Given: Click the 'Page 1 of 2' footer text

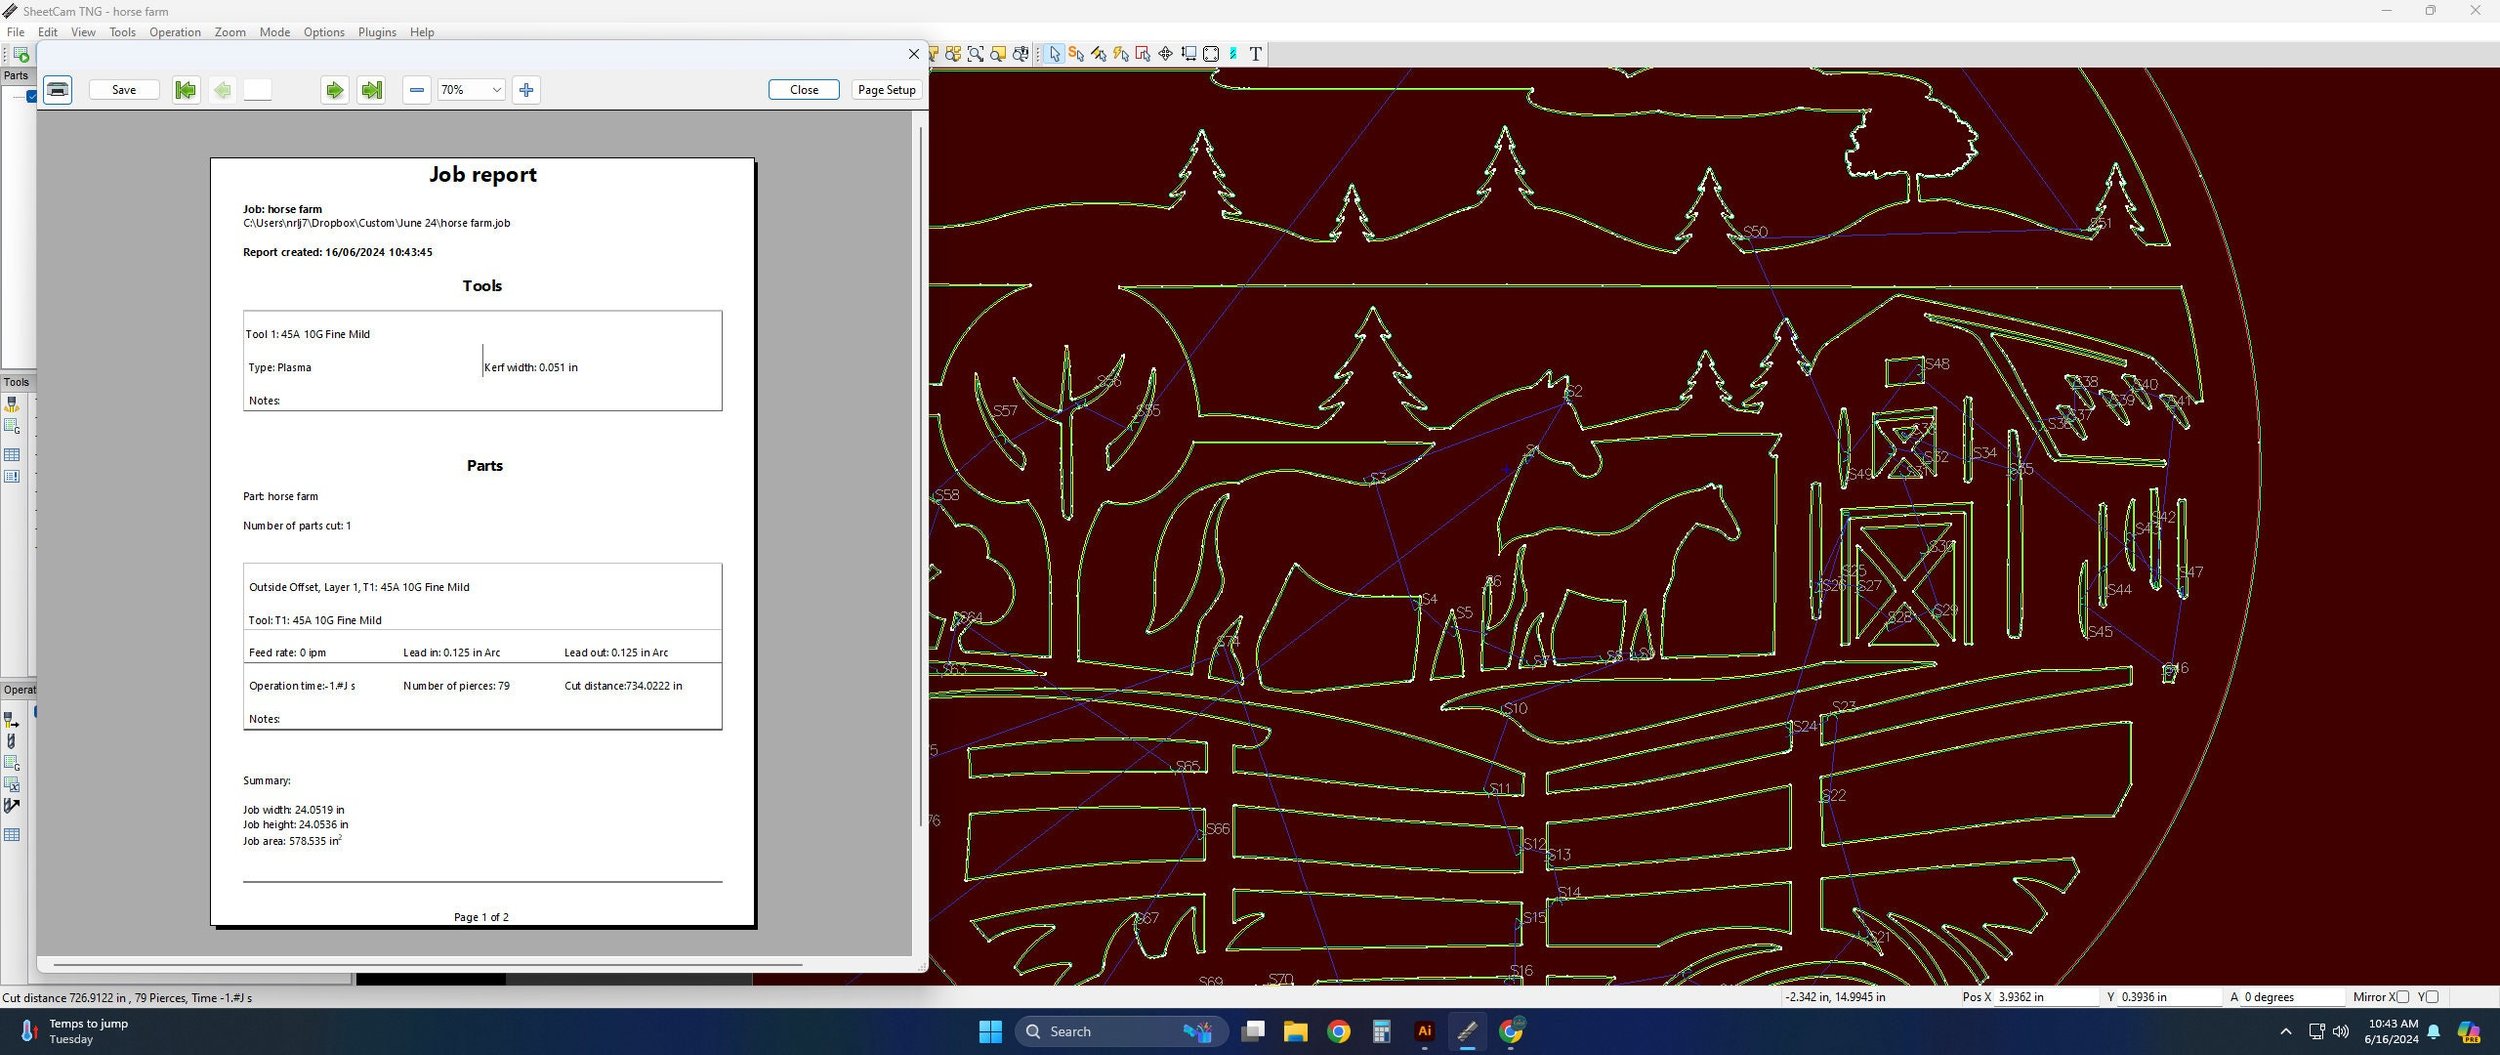Looking at the screenshot, I should 481,917.
